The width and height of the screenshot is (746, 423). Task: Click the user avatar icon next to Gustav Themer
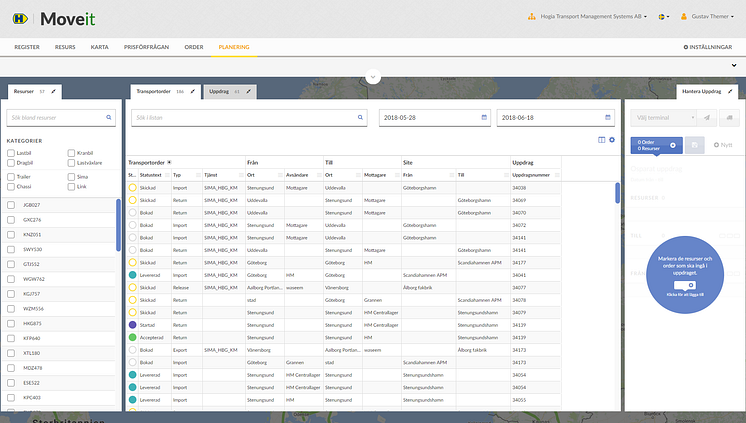[x=684, y=16]
